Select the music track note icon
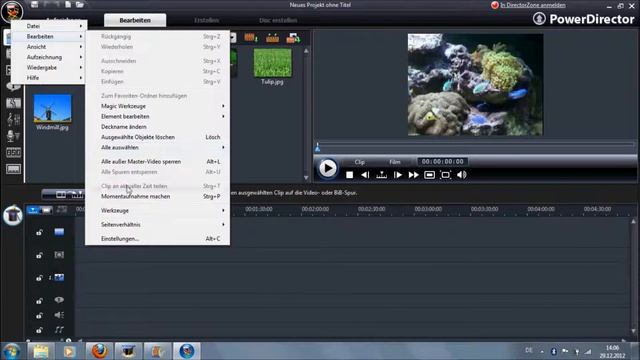 (59, 329)
